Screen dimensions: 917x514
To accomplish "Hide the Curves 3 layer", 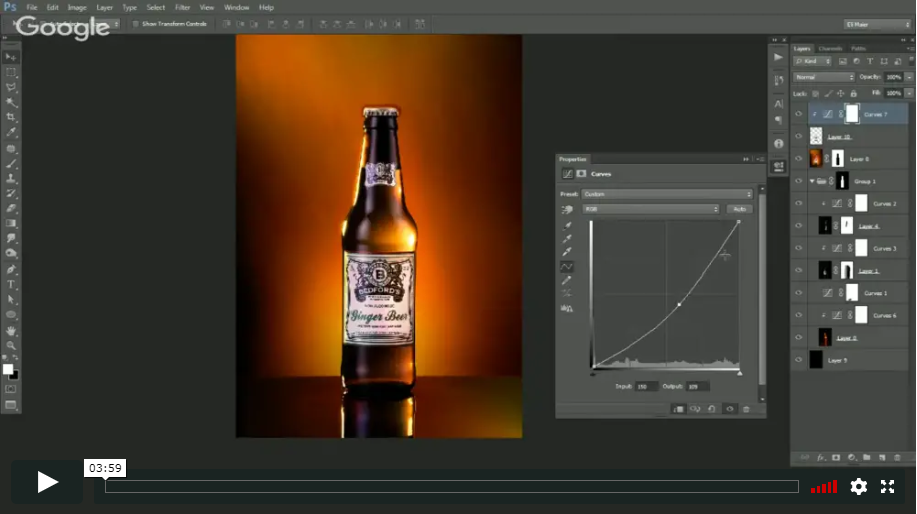I will (x=798, y=248).
